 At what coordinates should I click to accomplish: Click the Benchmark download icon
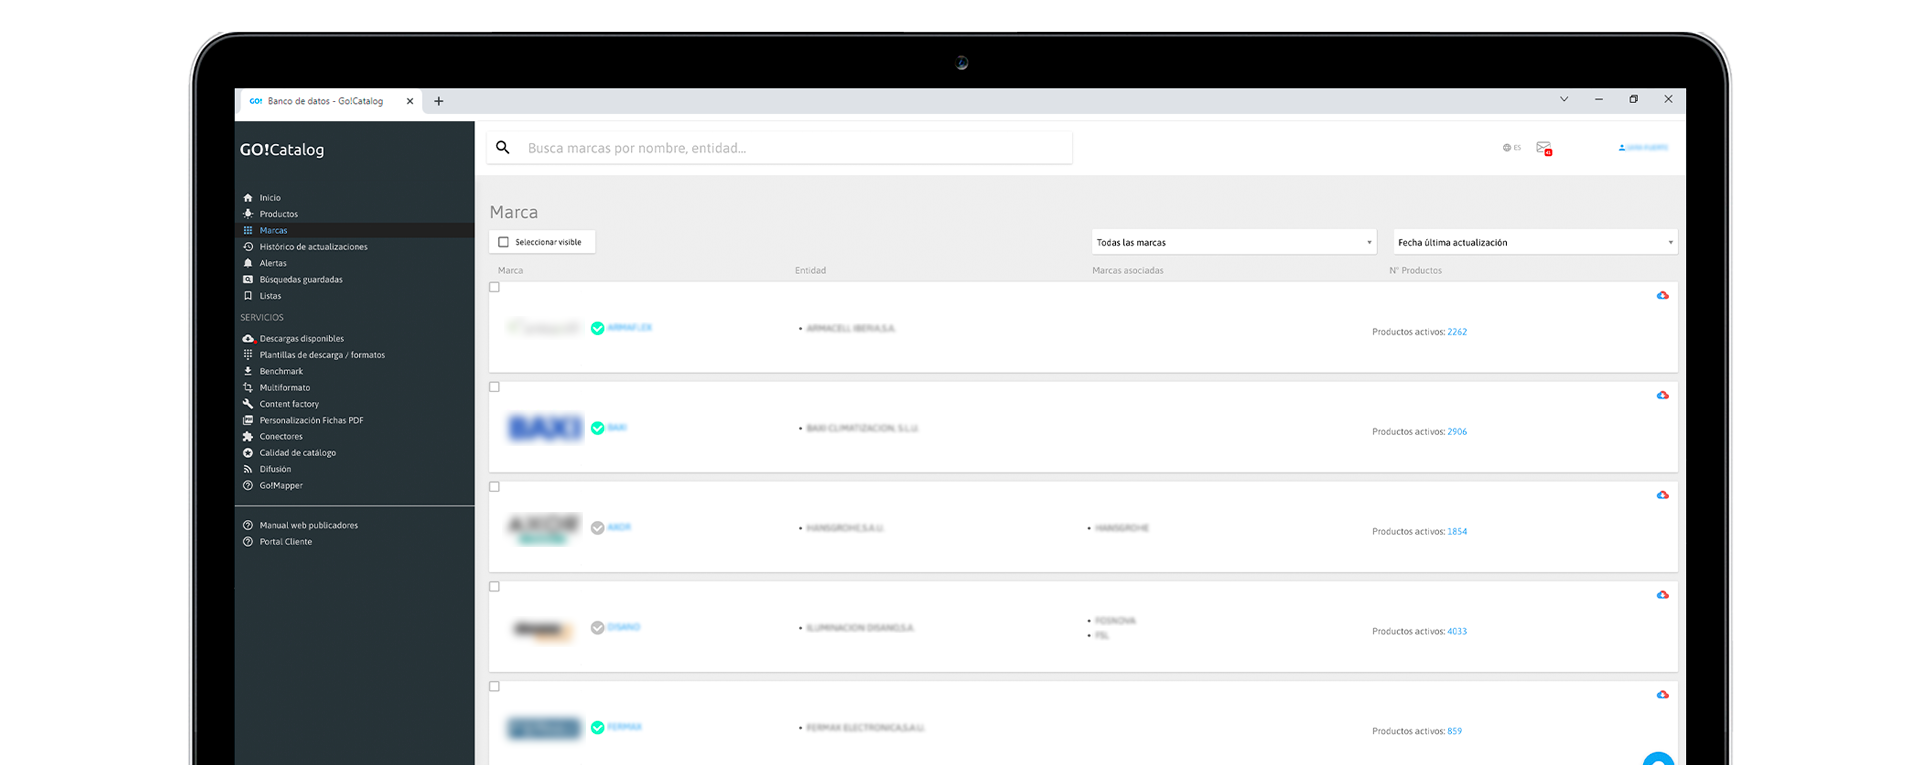click(x=248, y=371)
